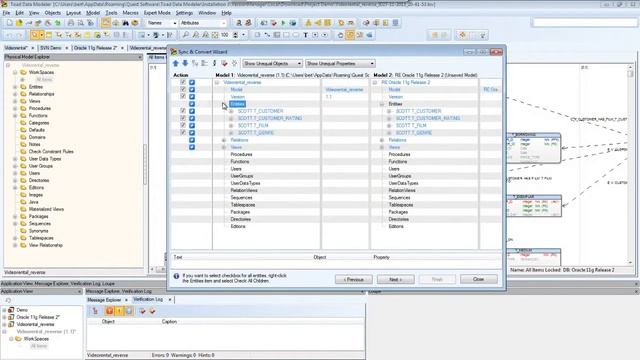Open the Macros menu

130,13
